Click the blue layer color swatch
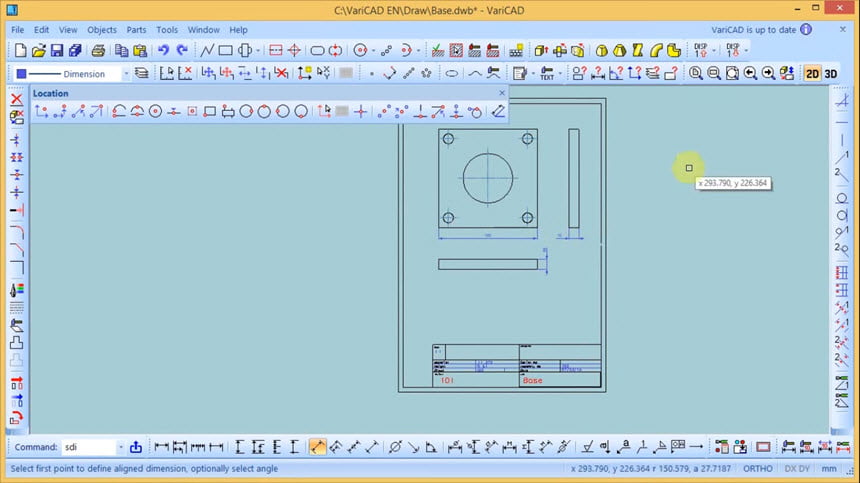Viewport: 860px width, 483px height. click(x=21, y=73)
